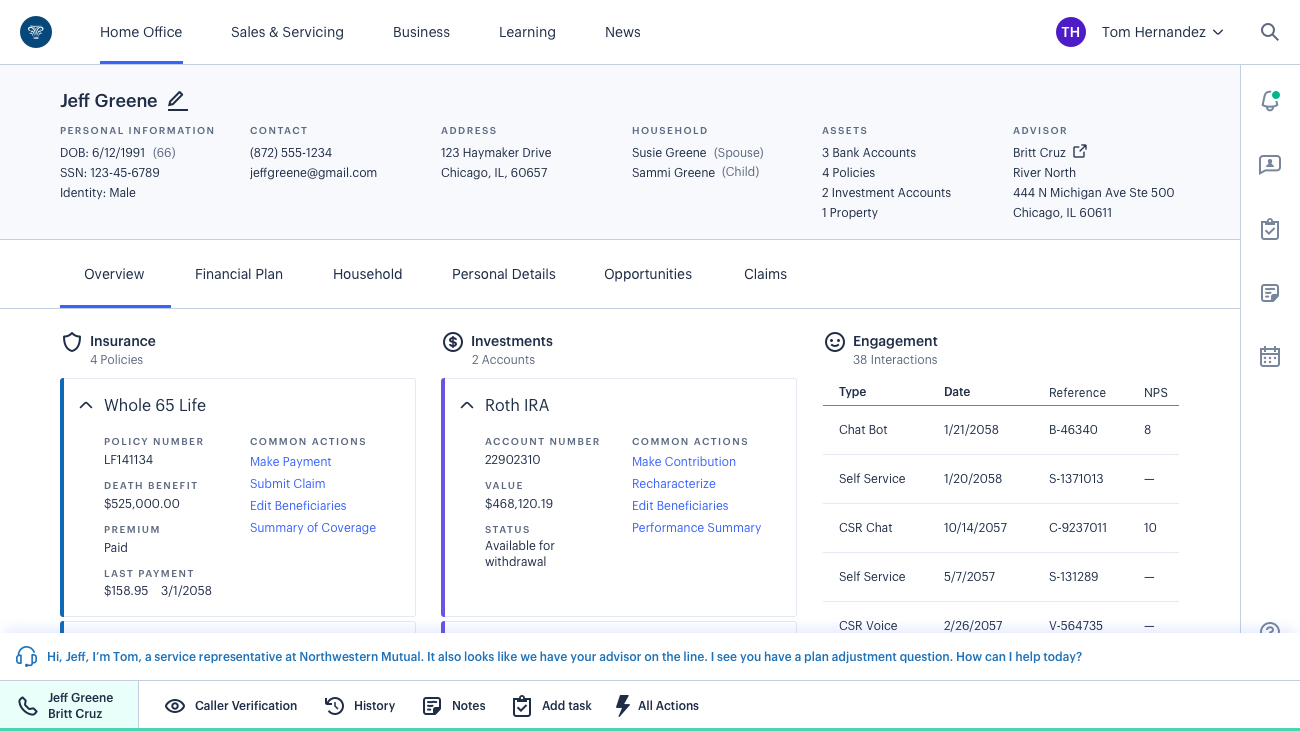The height and width of the screenshot is (731, 1300).
Task: Open Notes in bottom bar
Action: [454, 706]
